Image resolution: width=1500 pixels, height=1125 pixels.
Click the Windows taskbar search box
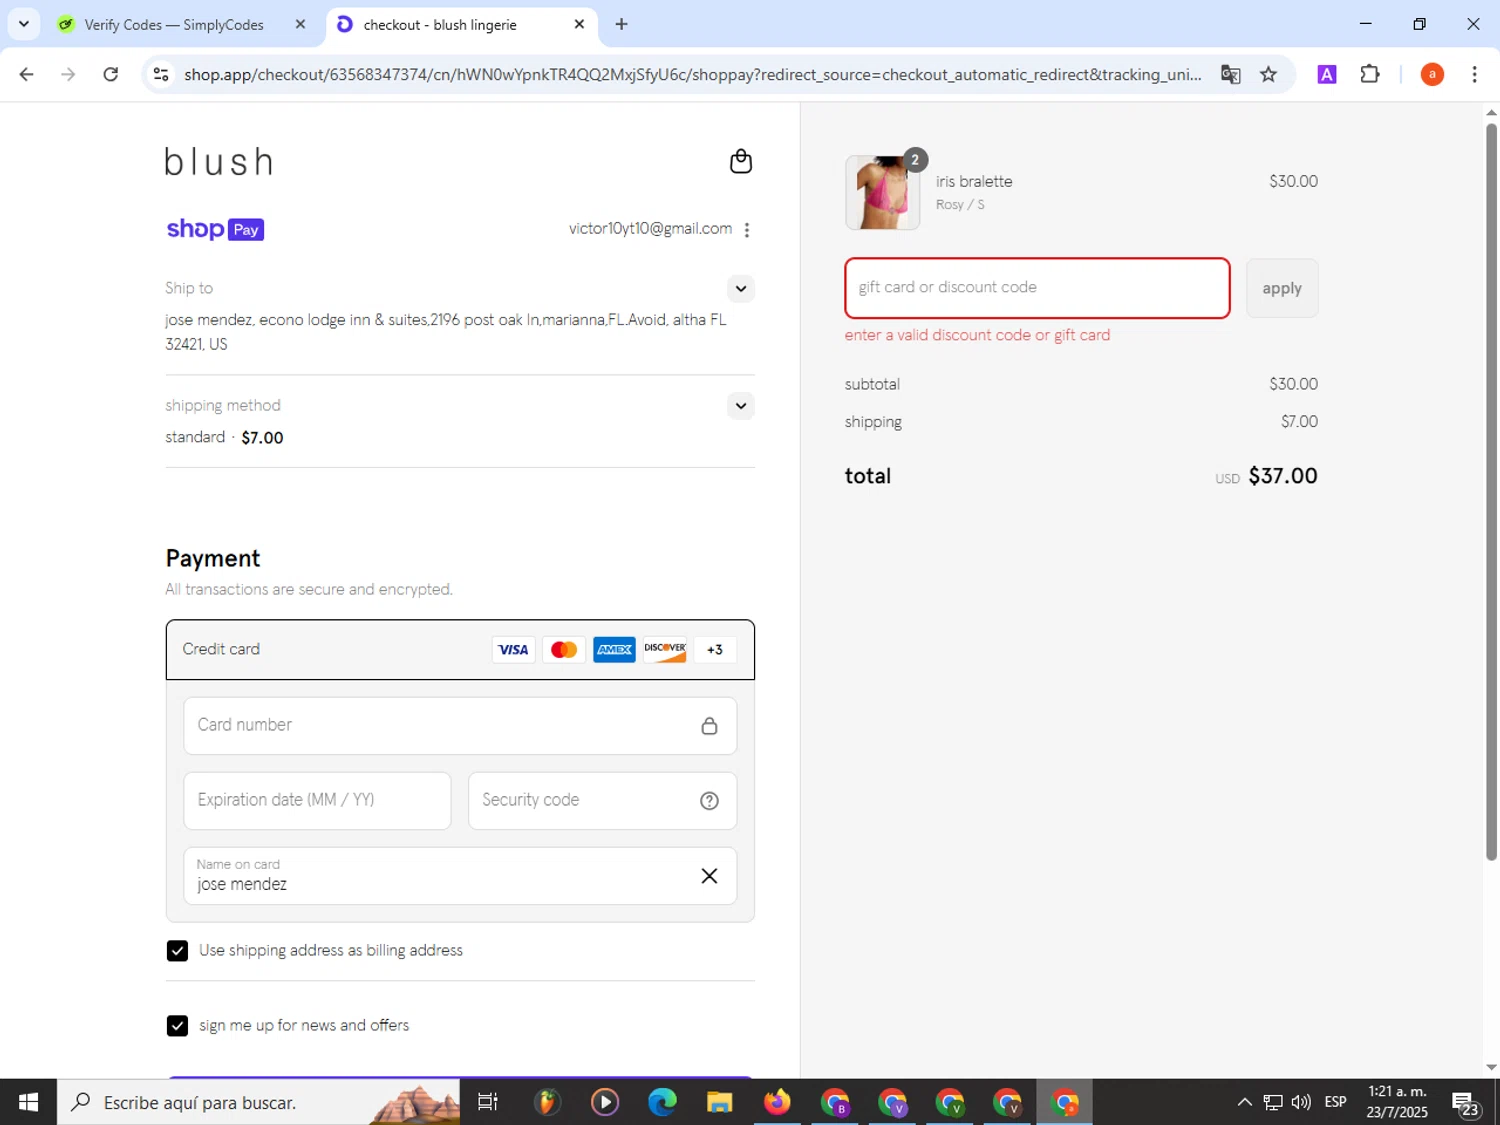pos(260,1103)
